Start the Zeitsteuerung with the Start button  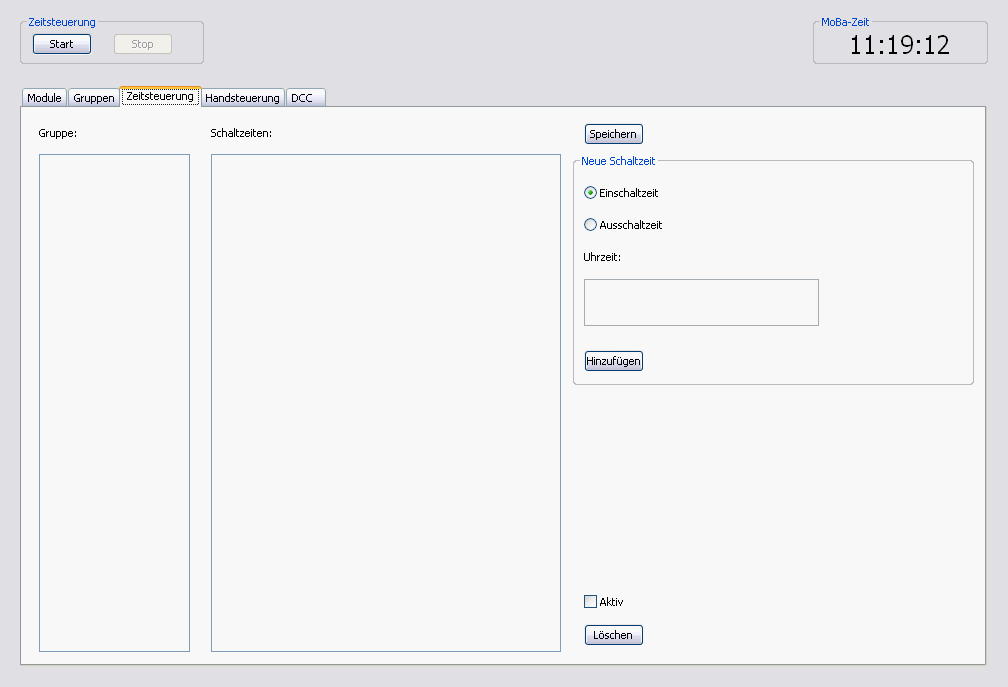pos(62,44)
